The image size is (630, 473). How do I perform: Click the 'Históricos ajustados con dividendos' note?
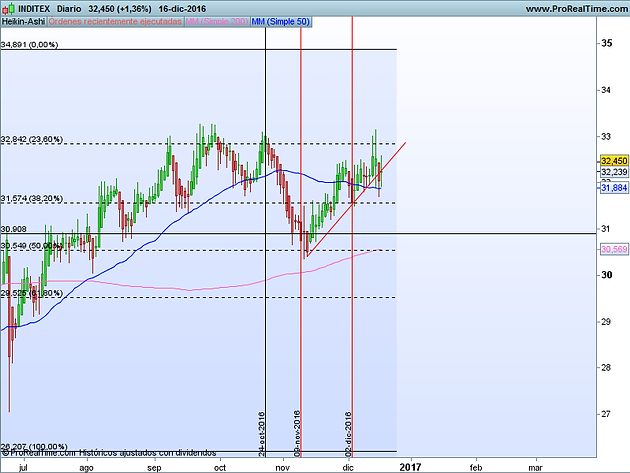pyautogui.click(x=147, y=453)
